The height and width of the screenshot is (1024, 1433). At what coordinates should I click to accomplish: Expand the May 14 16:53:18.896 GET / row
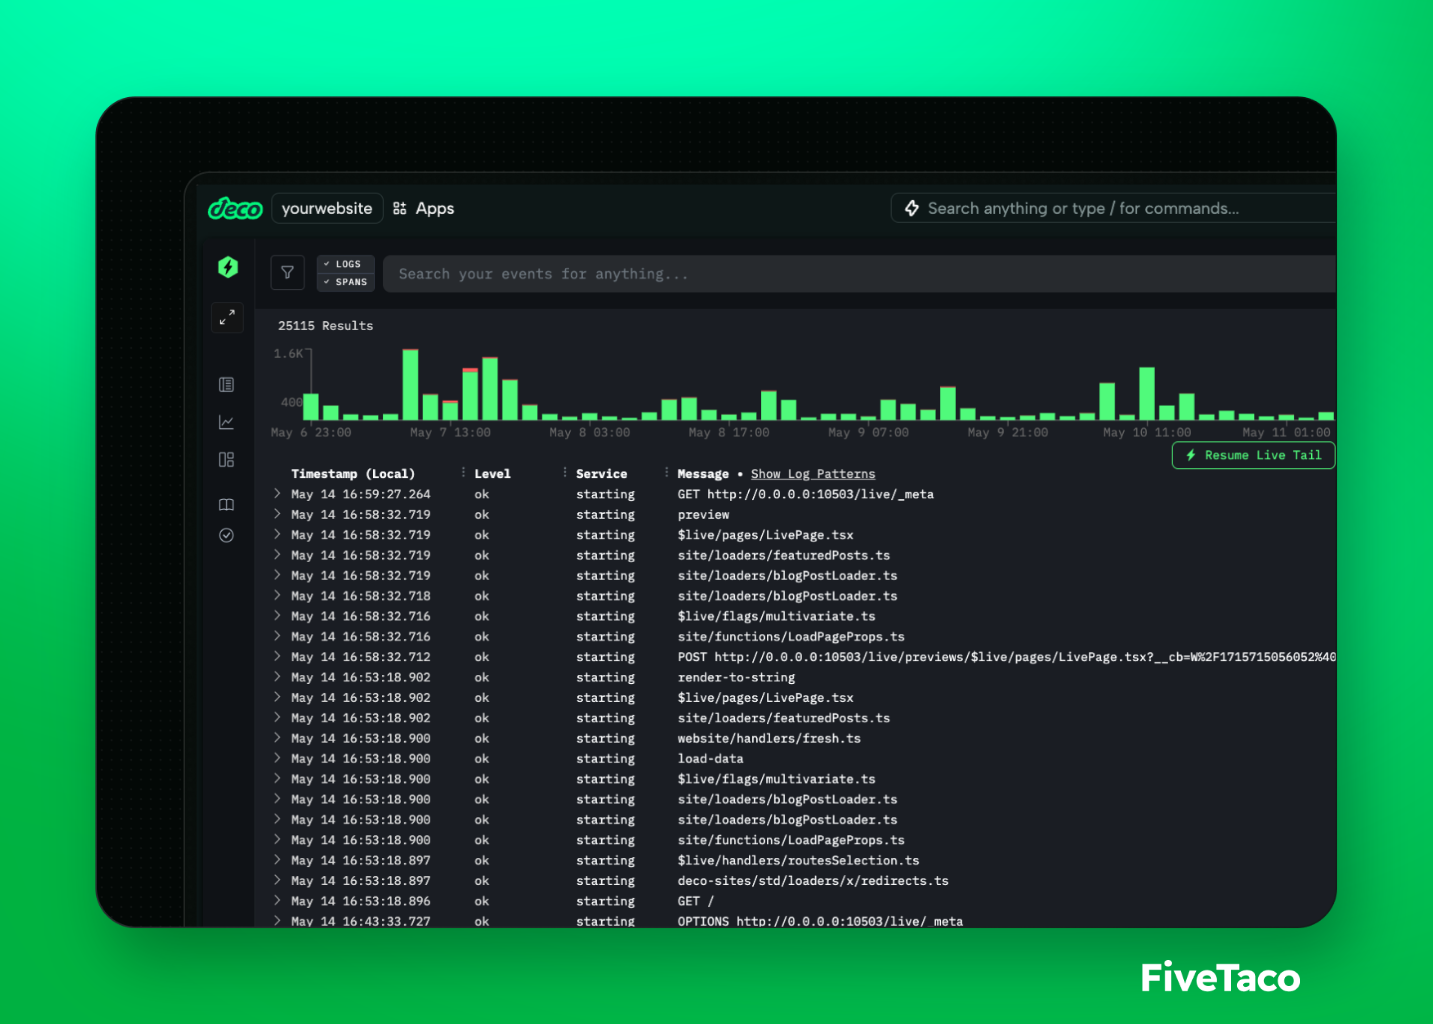(x=277, y=901)
